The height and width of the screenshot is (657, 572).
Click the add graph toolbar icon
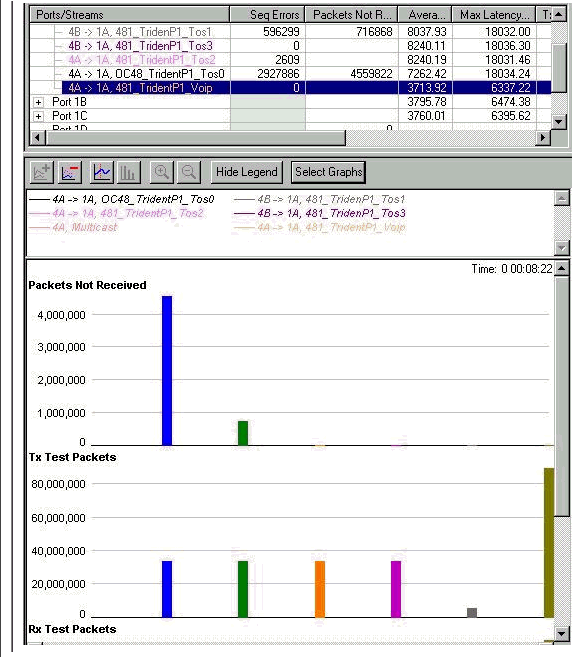click(x=42, y=172)
